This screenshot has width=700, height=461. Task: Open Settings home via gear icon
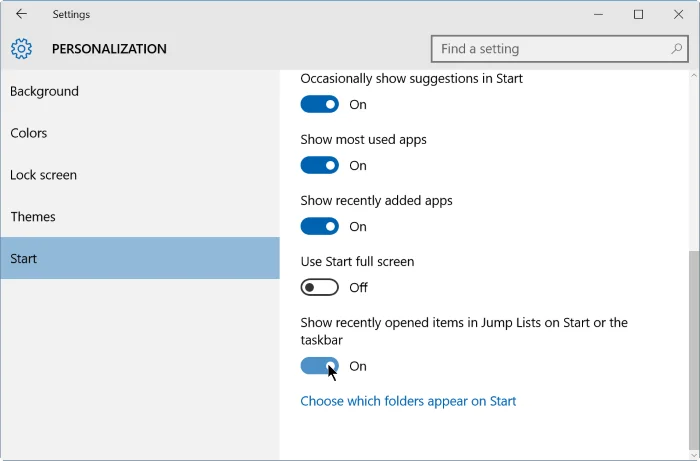coord(21,49)
